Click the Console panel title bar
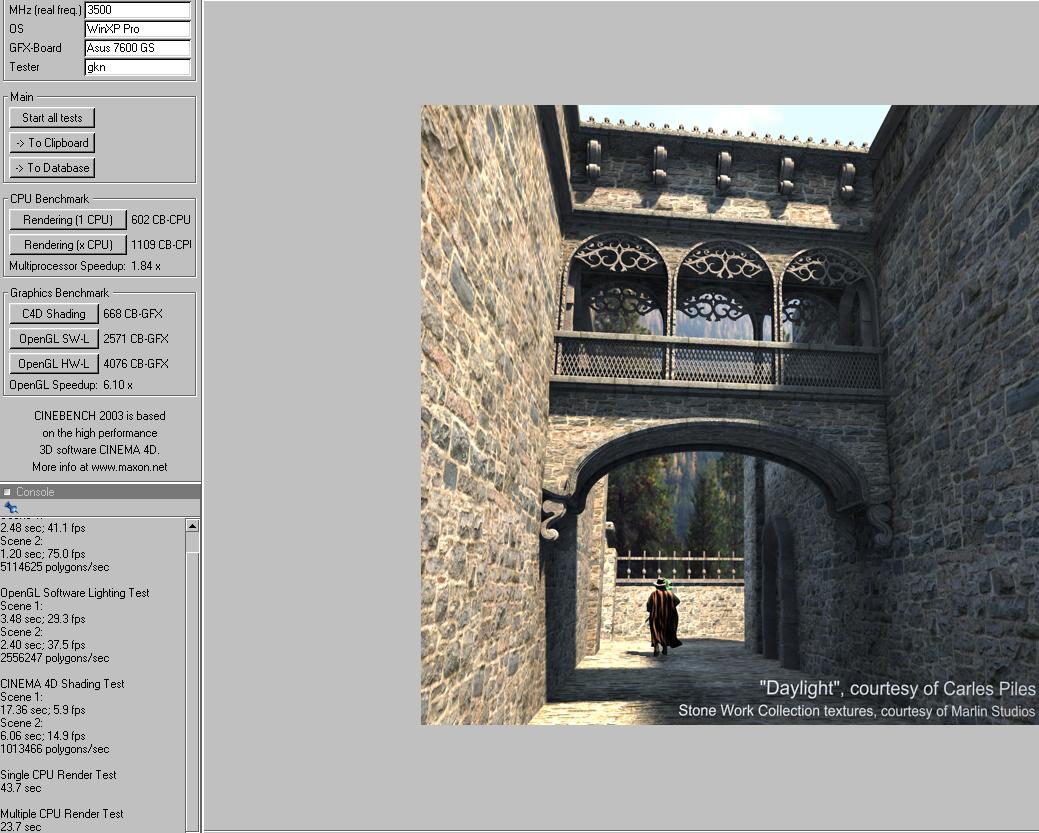1039x833 pixels. coord(100,492)
